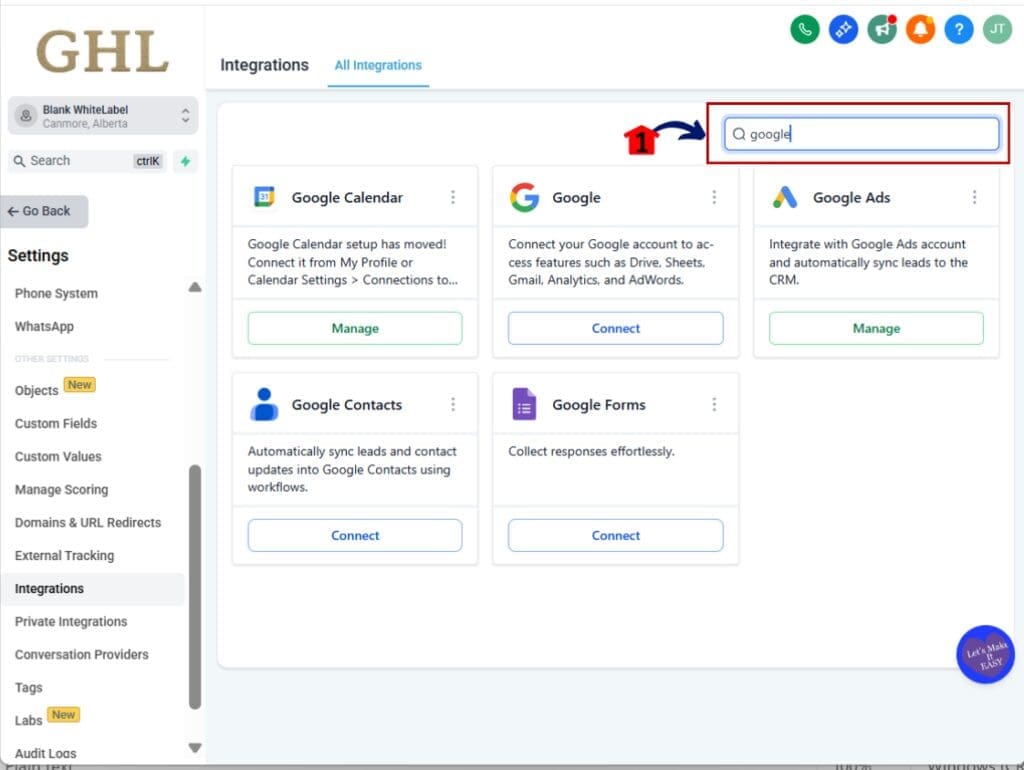The height and width of the screenshot is (770, 1024).
Task: Open WhatsApp settings
Action: [44, 326]
